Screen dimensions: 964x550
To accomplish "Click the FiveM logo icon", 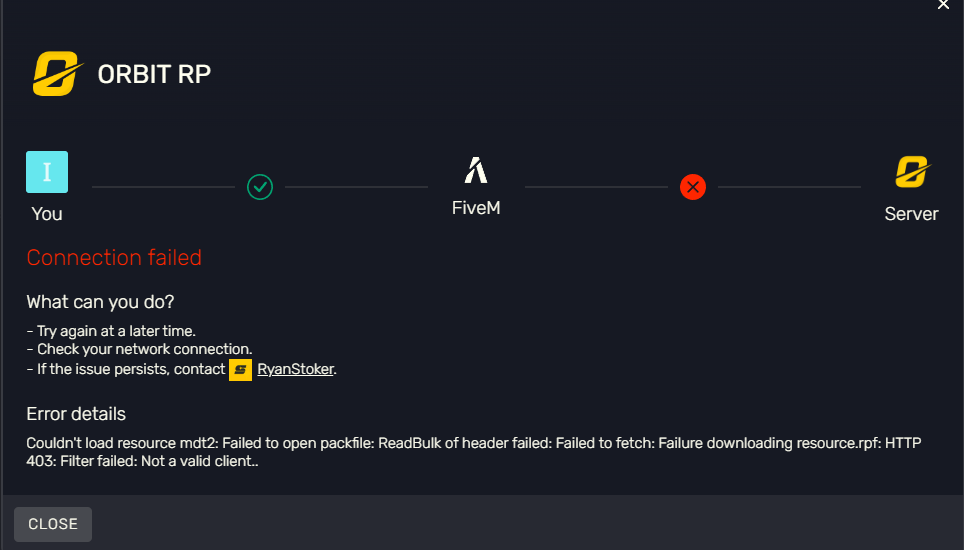I will [x=476, y=171].
